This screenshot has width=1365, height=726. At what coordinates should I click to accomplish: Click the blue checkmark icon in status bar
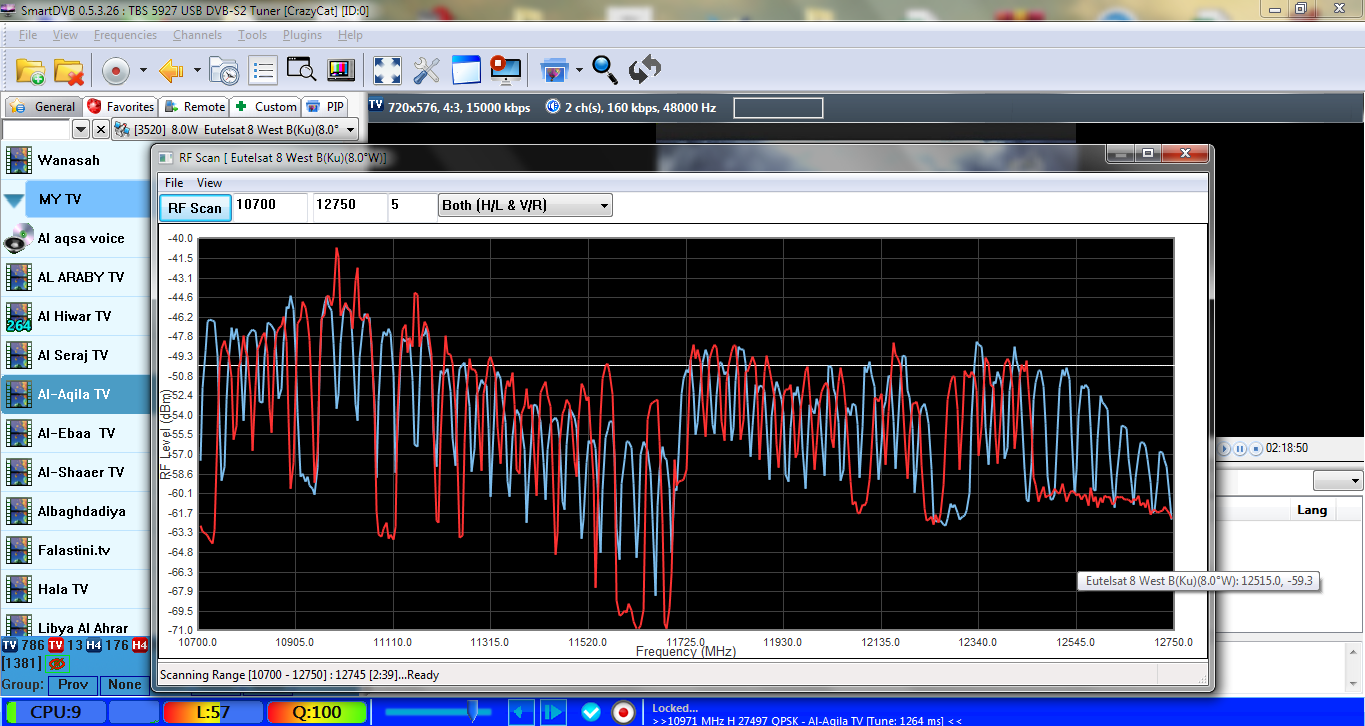pyautogui.click(x=591, y=712)
